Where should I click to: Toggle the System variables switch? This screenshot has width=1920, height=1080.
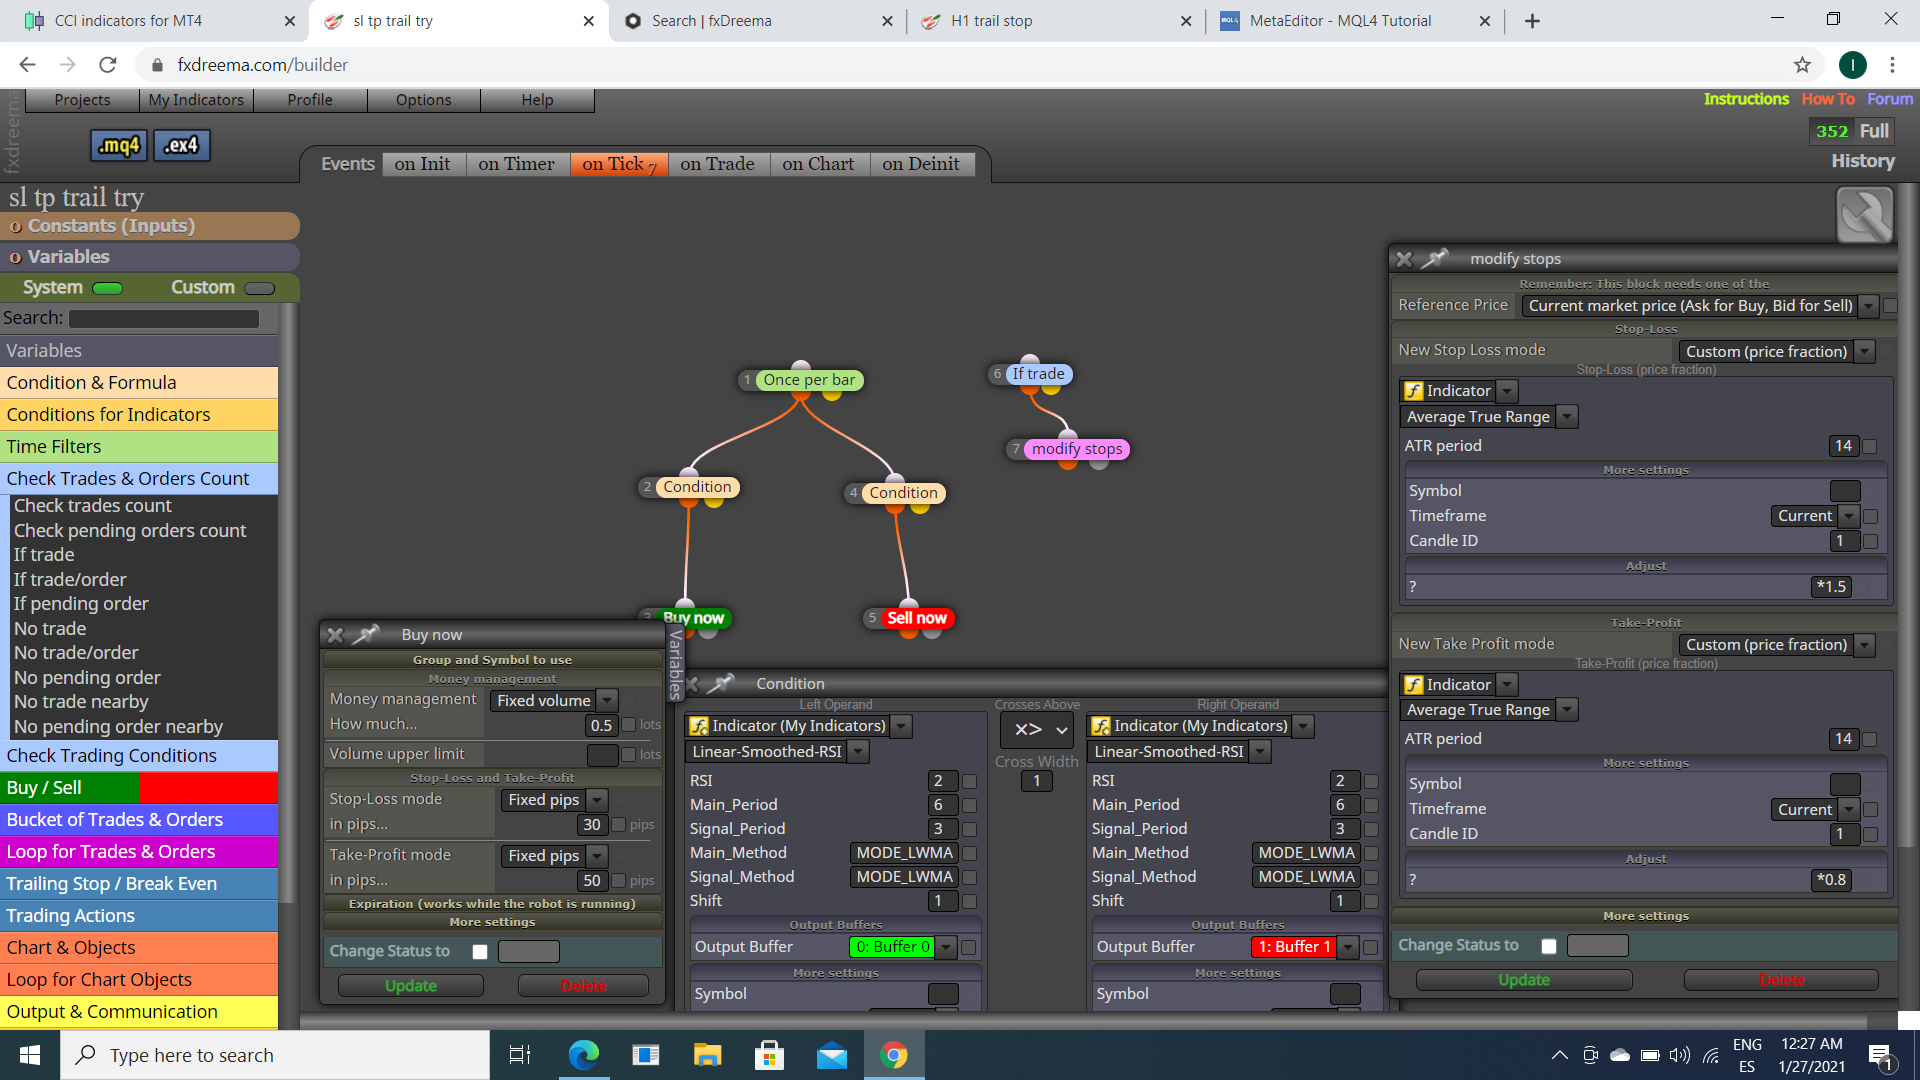point(107,288)
